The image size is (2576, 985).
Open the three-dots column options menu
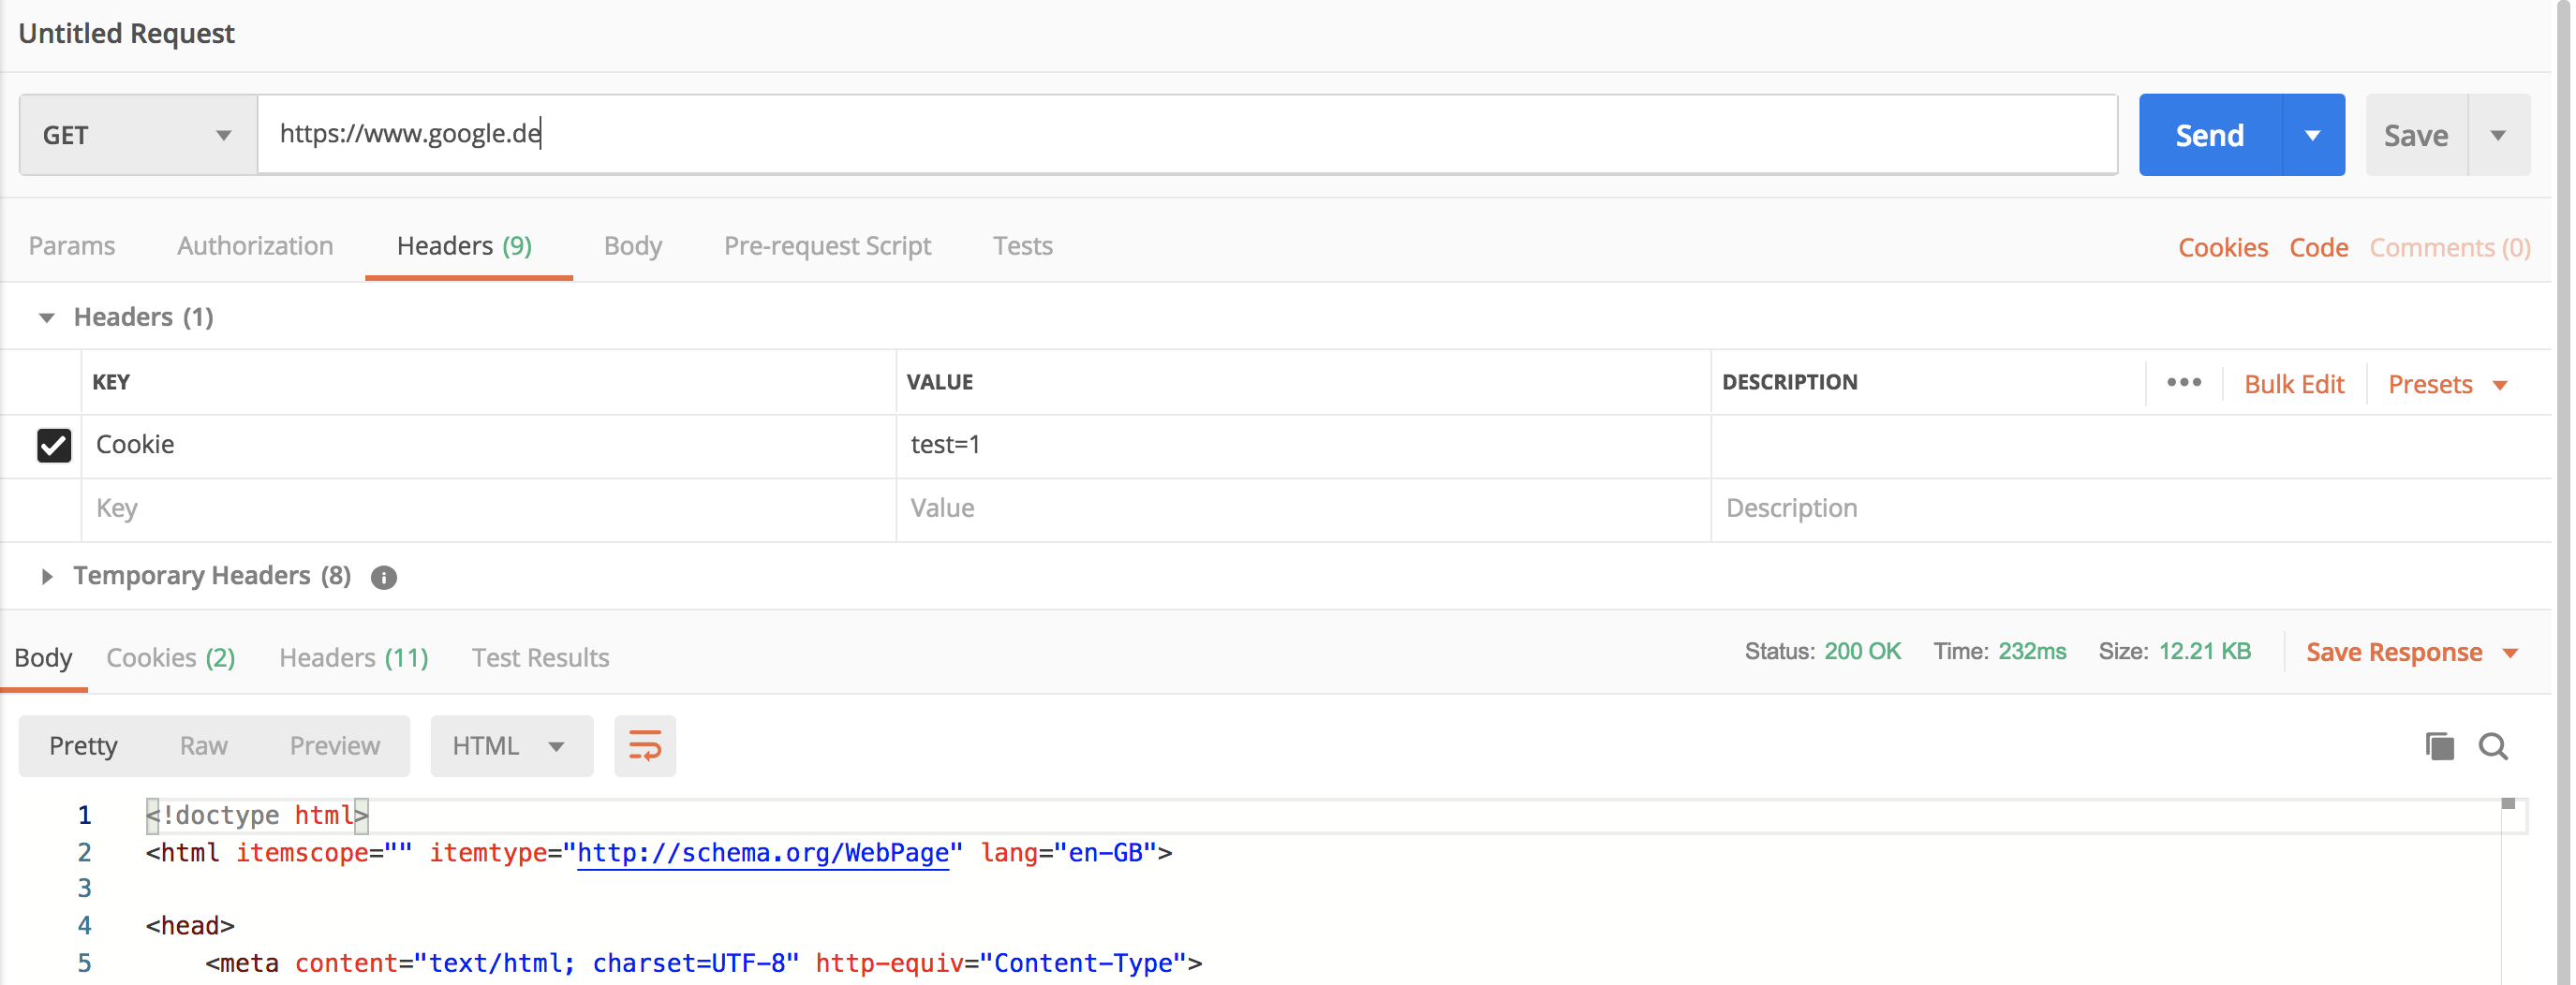click(2183, 383)
